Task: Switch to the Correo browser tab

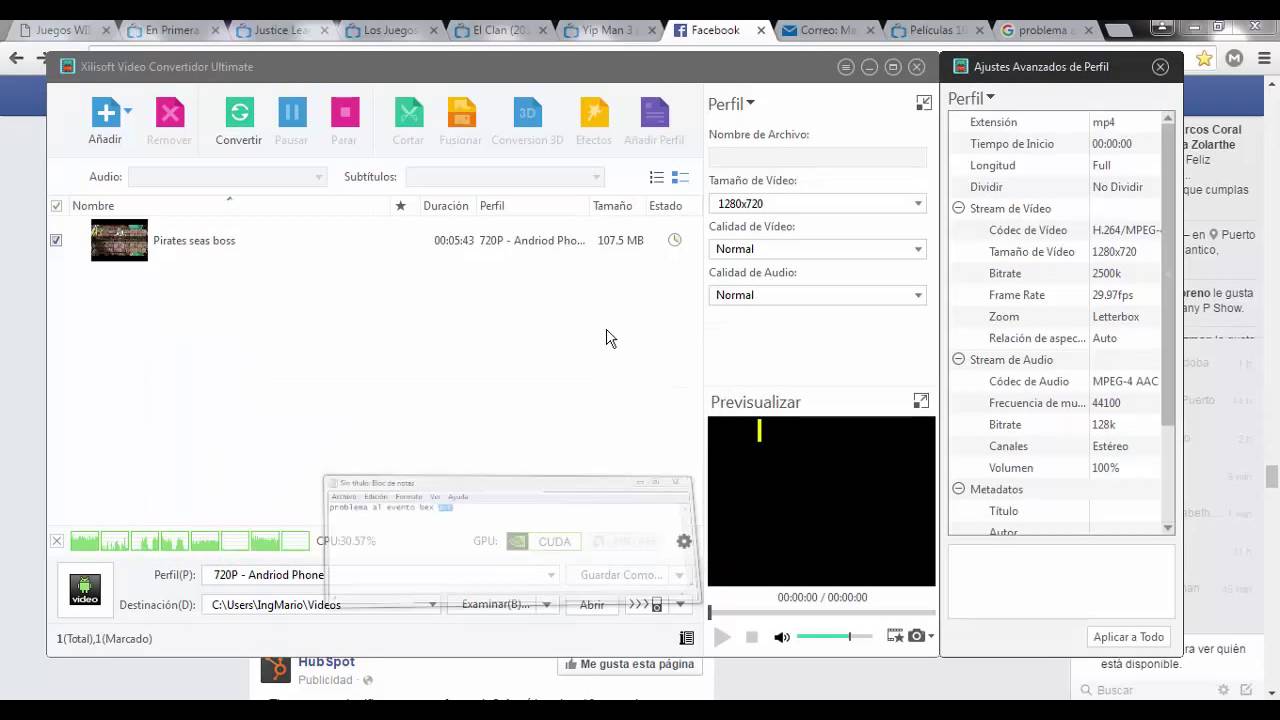Action: tap(826, 30)
